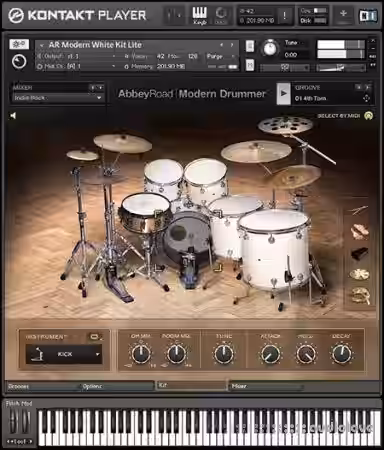Image resolution: width=384 pixels, height=450 pixels.
Task: Click next mixer preset arrow
Action: [100, 87]
